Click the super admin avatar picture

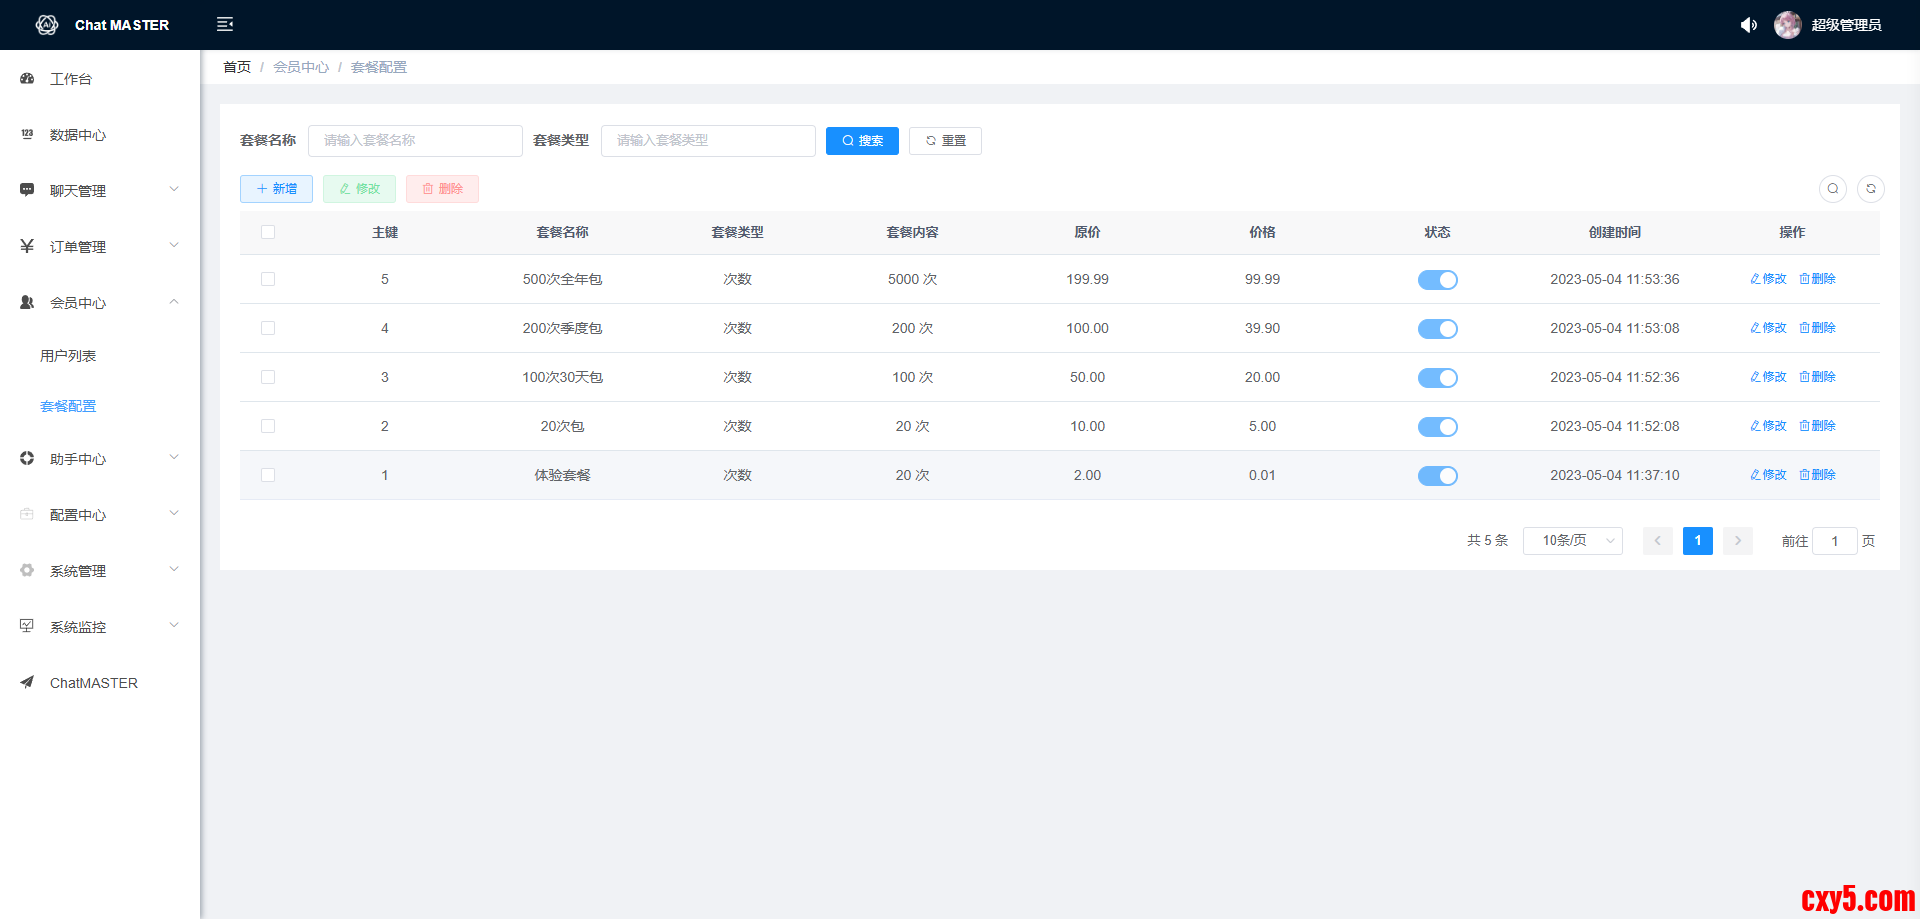coord(1787,25)
